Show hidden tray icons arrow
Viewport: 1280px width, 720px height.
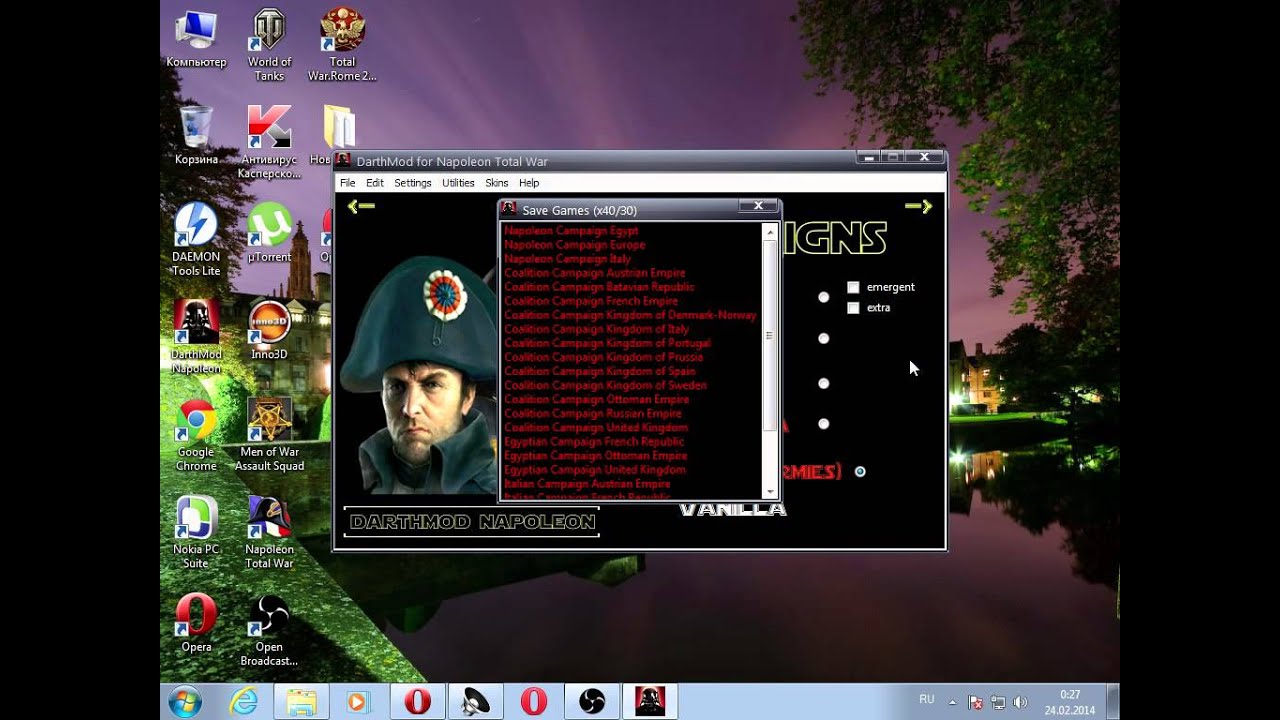952,702
